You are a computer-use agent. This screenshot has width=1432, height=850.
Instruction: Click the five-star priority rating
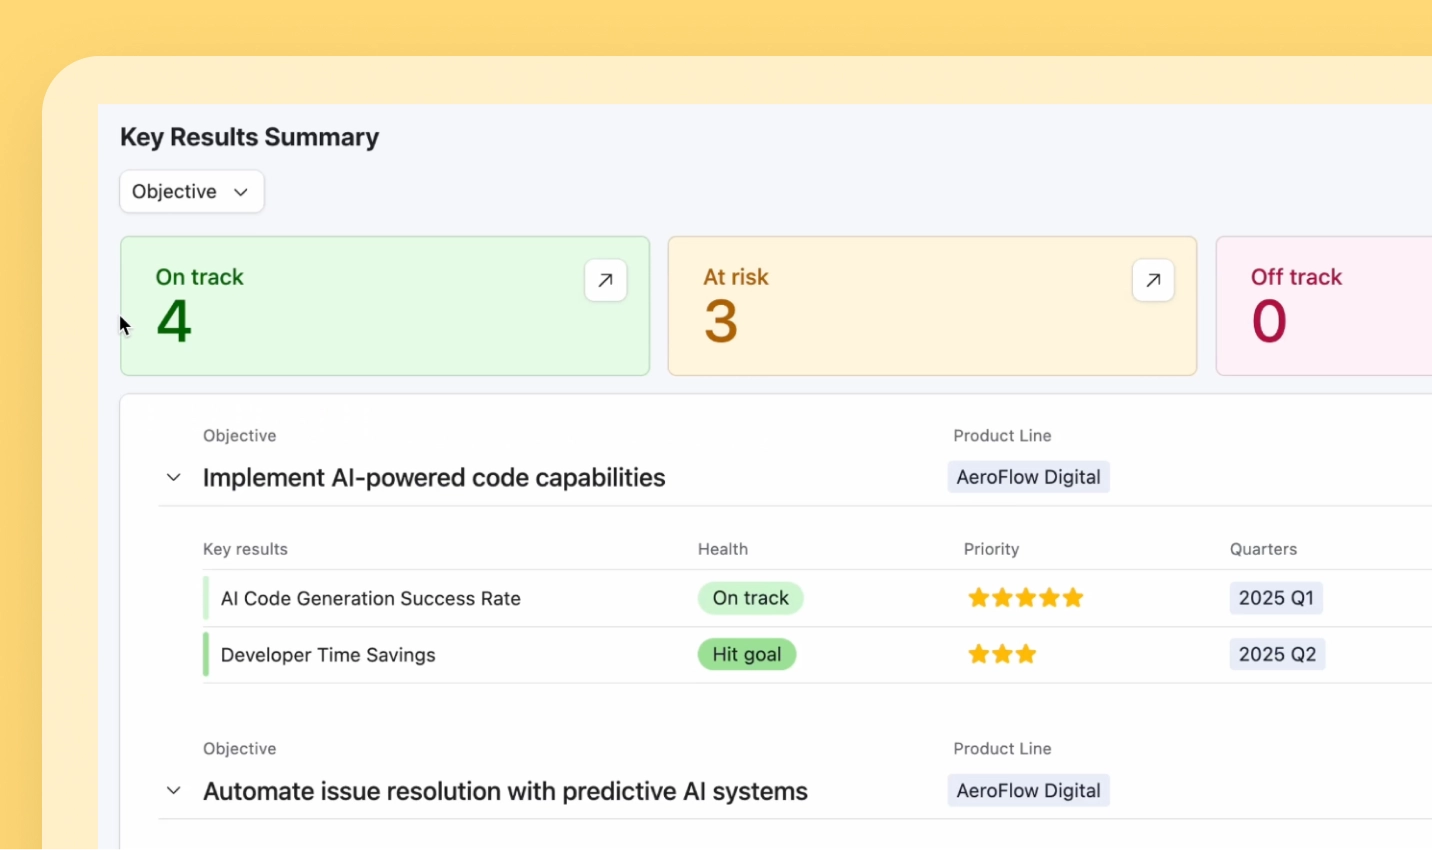point(1026,598)
